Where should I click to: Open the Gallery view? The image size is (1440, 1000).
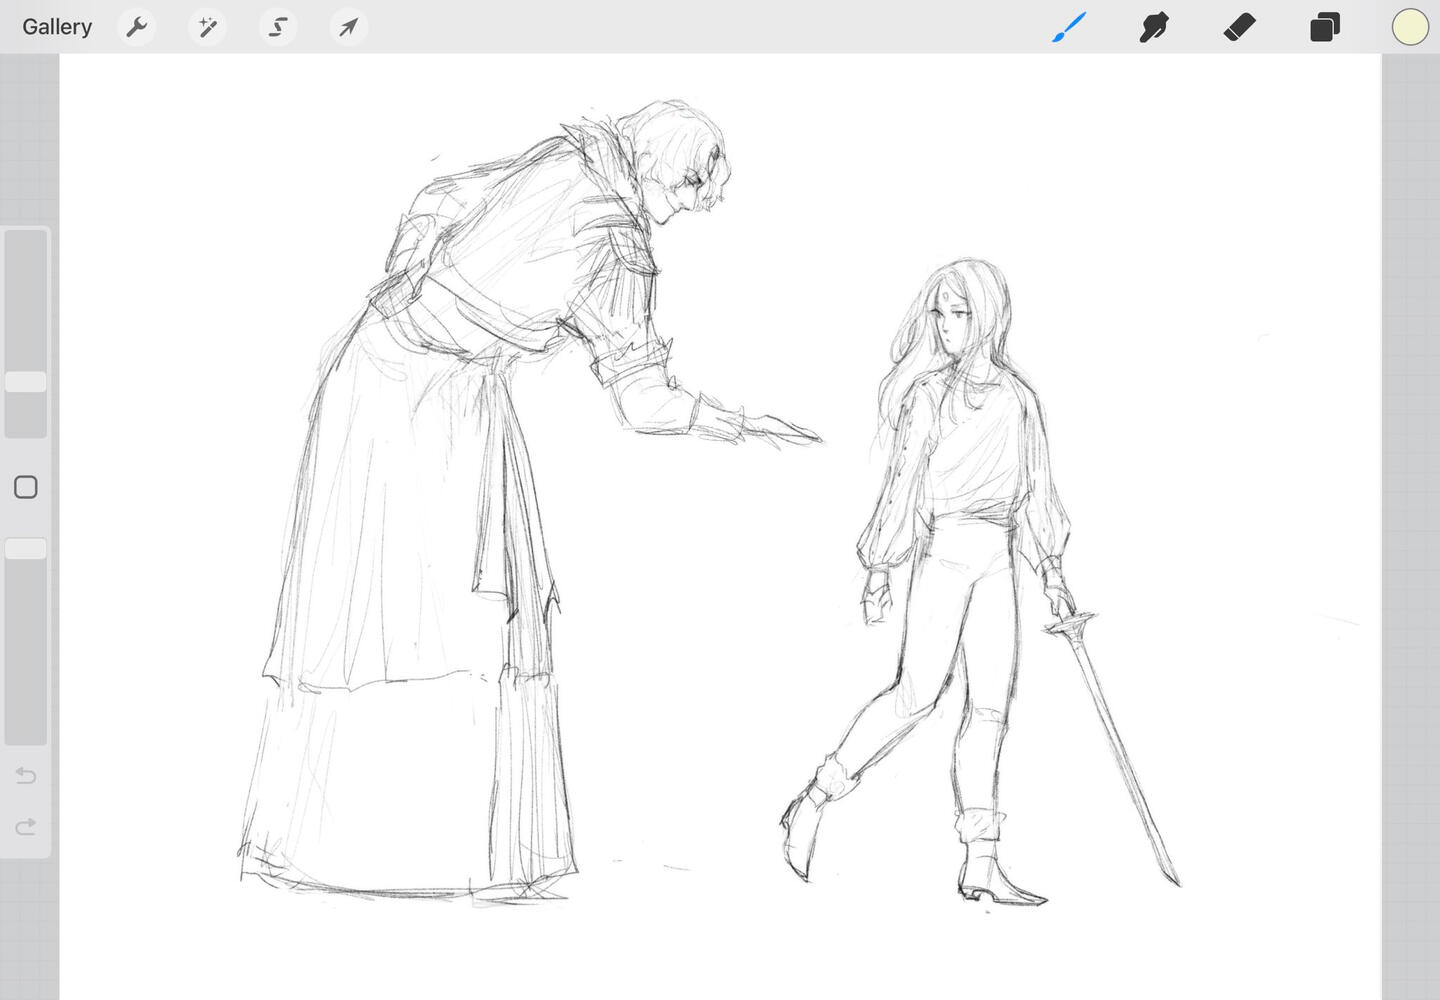pos(57,27)
